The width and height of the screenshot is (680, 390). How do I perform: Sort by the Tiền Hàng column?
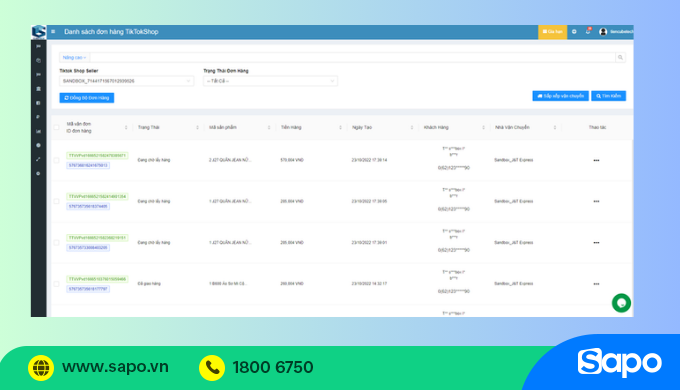pos(340,128)
